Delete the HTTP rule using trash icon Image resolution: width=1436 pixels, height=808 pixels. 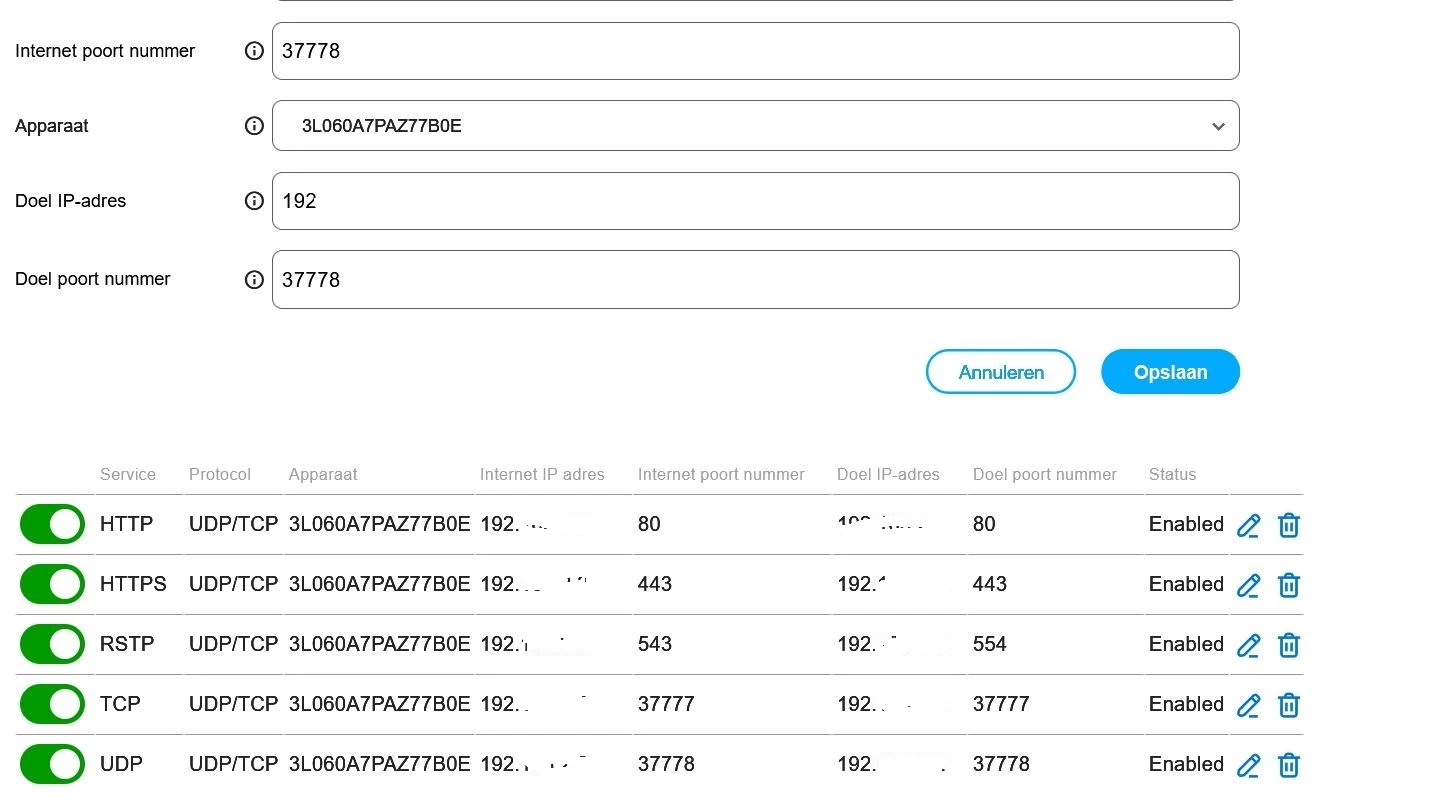coord(1289,525)
